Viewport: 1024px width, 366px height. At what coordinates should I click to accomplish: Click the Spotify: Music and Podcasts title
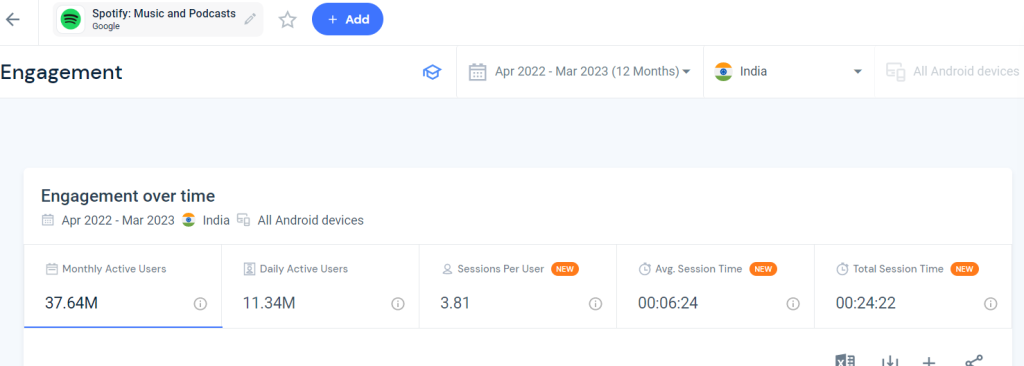coord(164,14)
